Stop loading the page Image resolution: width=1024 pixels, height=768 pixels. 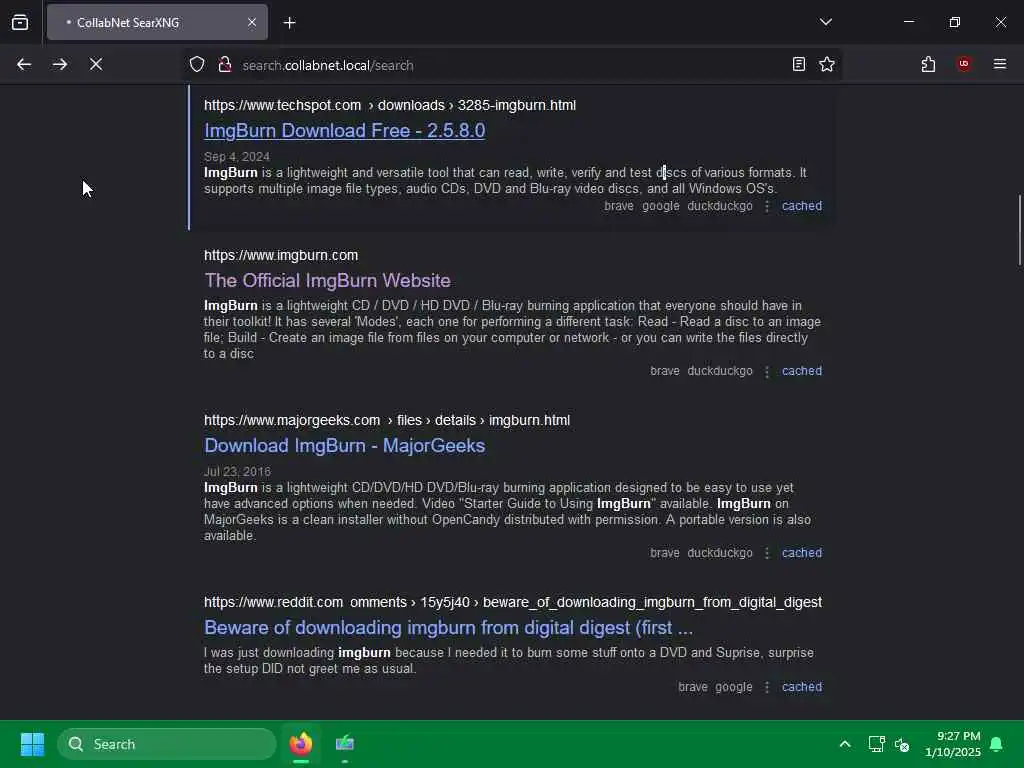point(96,64)
